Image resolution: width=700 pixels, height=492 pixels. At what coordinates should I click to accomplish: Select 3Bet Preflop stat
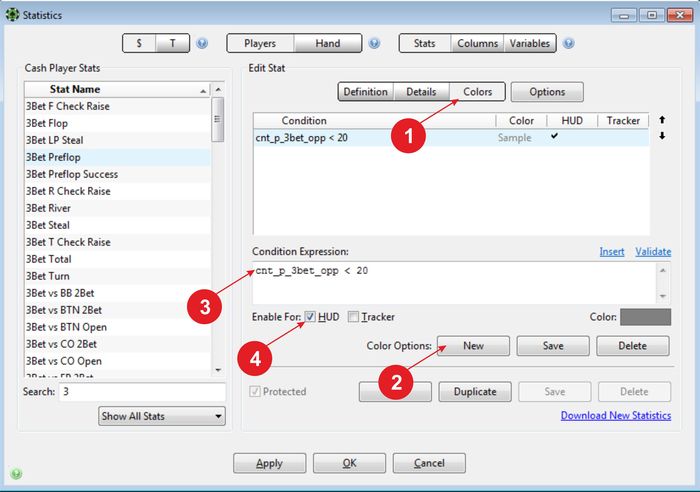(117, 157)
